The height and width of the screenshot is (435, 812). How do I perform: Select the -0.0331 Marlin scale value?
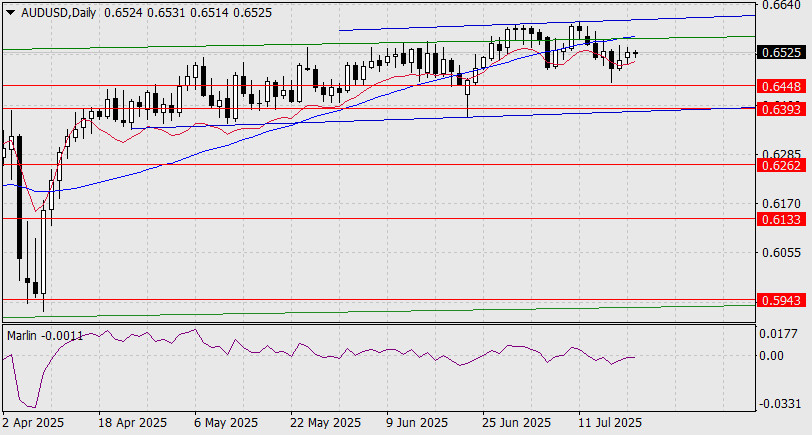(778, 403)
